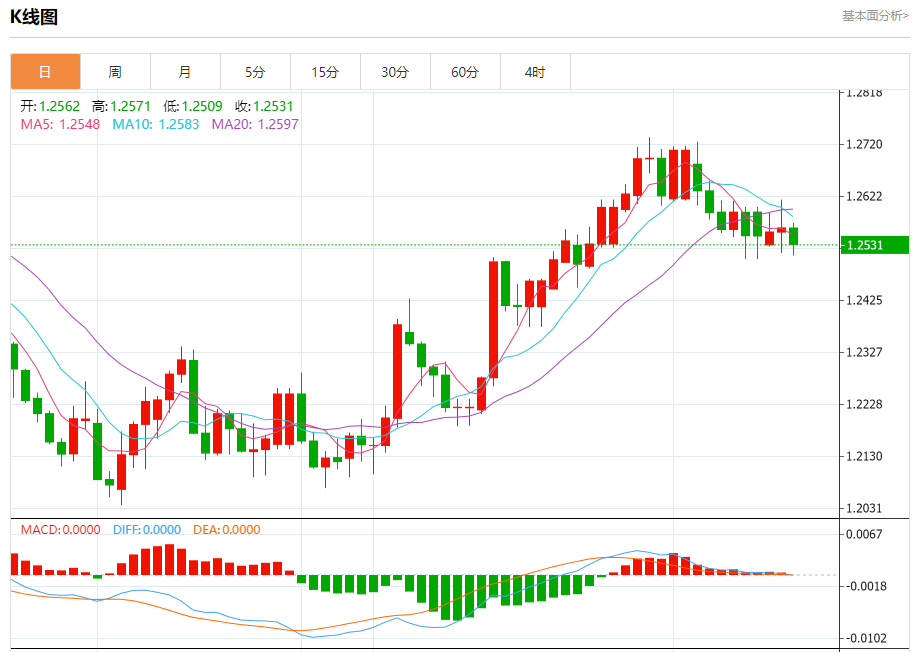Click the 1.2622 price axis label

coord(864,196)
